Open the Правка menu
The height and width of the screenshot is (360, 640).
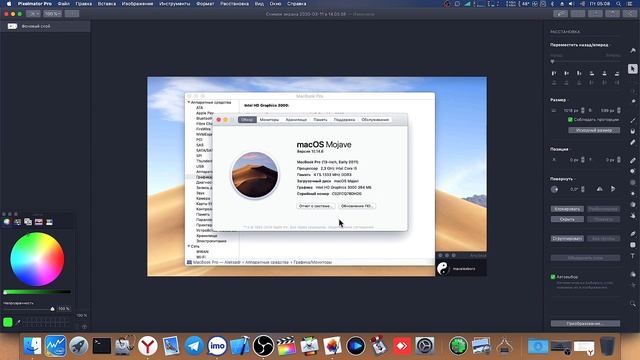tap(84, 4)
